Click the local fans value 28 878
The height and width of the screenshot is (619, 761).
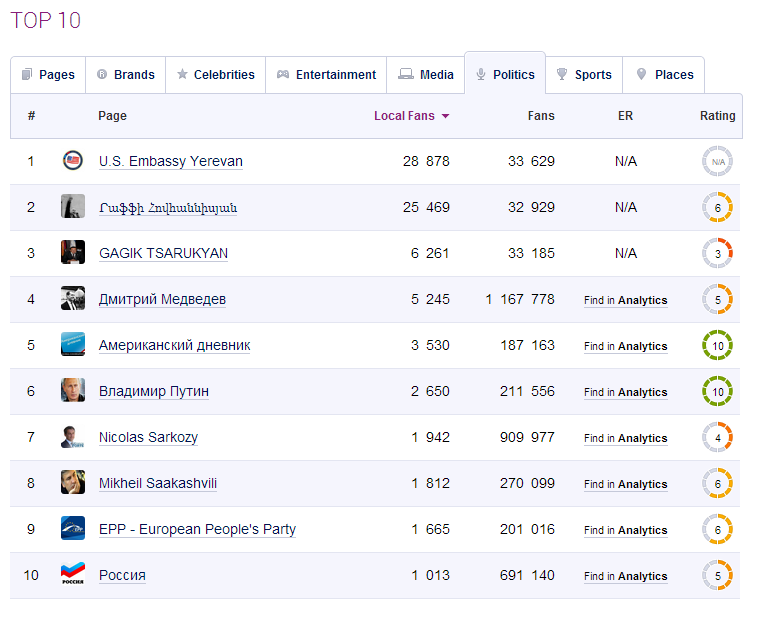[426, 161]
